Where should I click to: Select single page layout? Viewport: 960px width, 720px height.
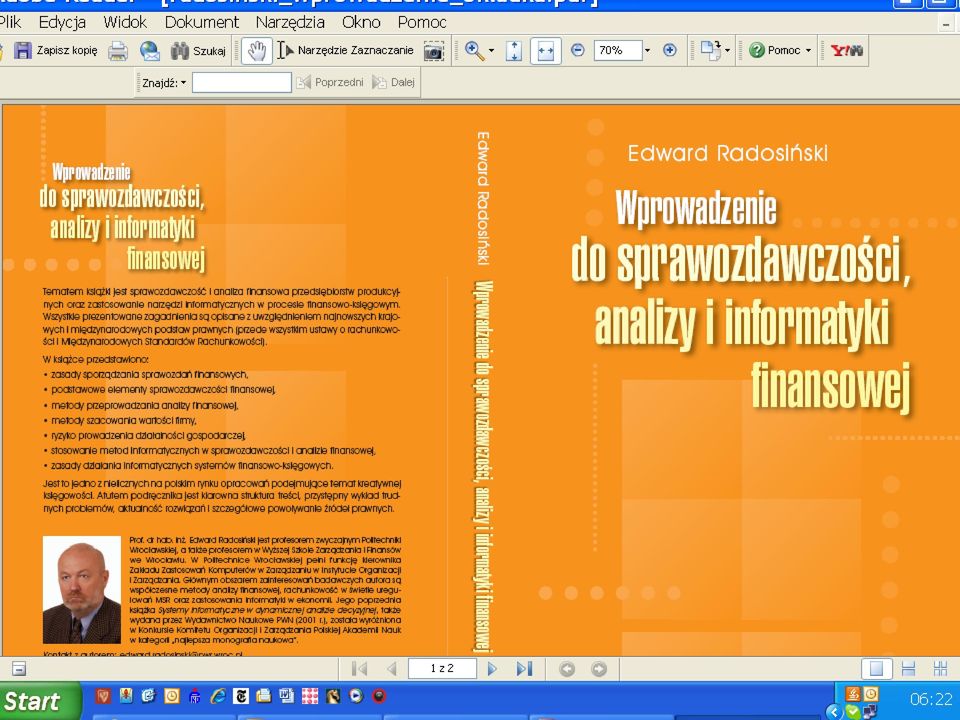pos(876,669)
